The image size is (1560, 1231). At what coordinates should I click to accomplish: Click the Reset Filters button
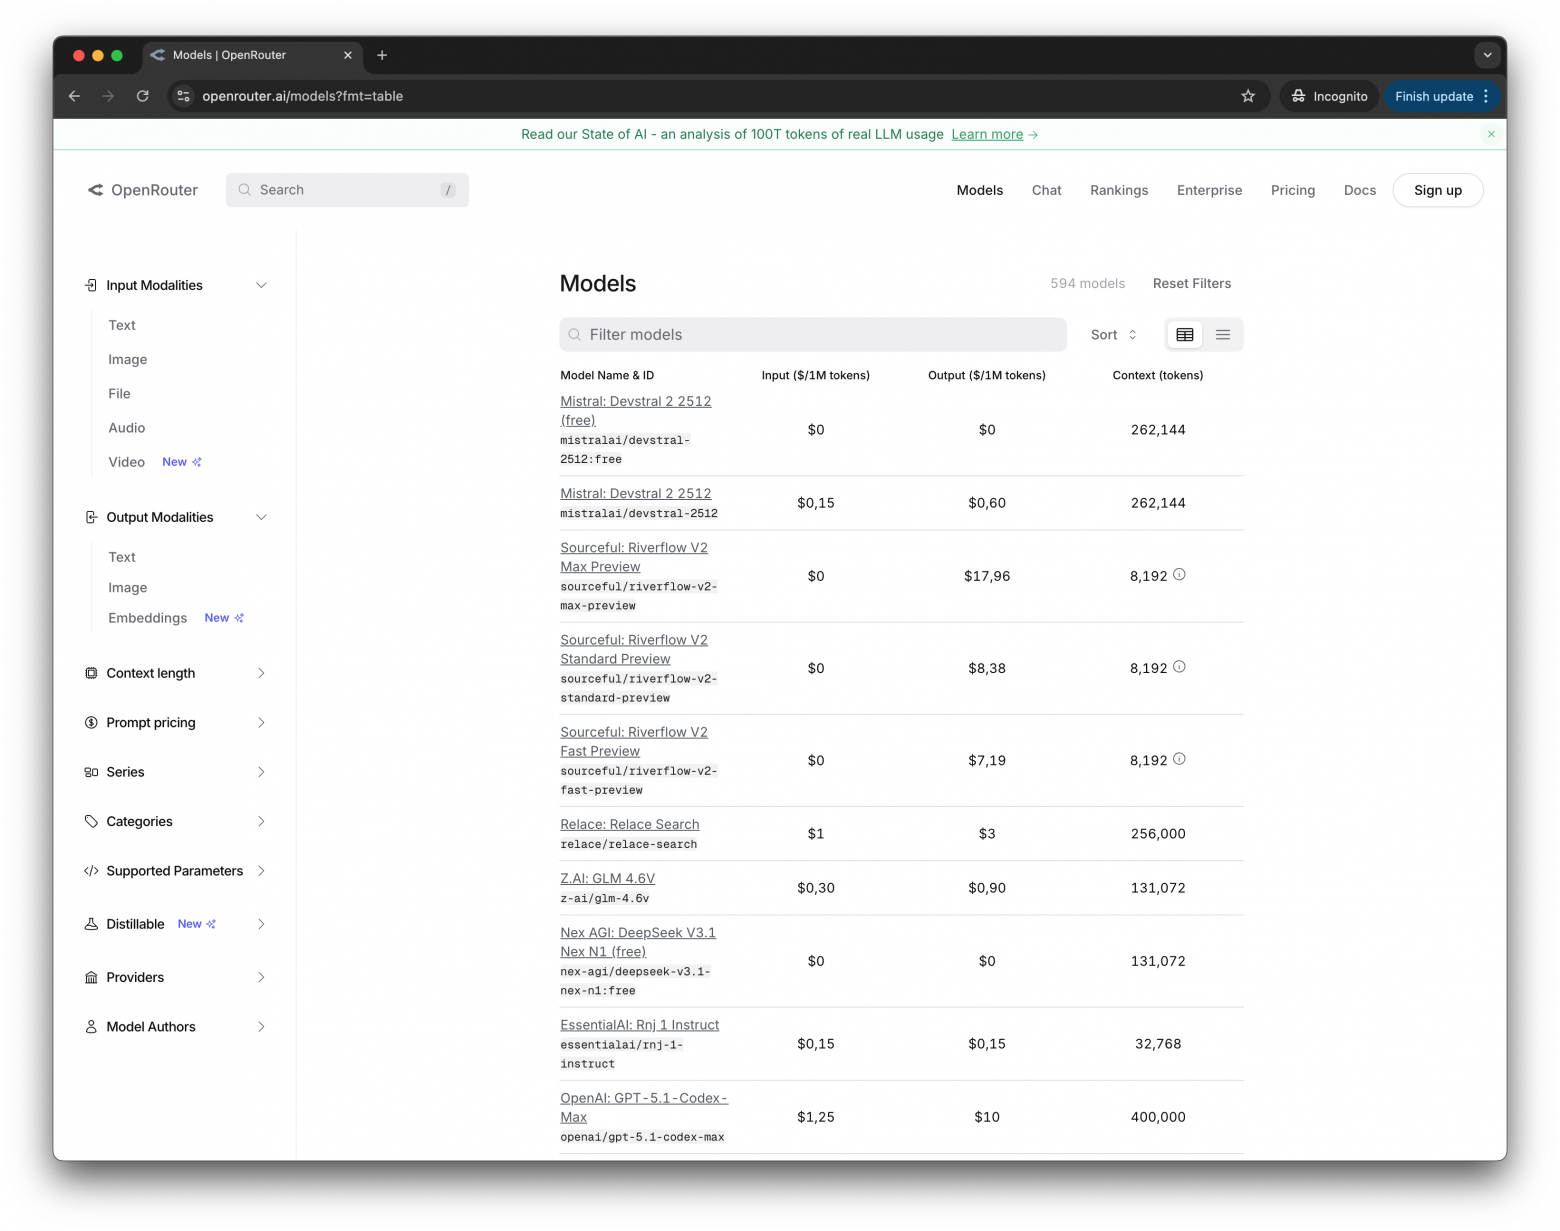pyautogui.click(x=1191, y=283)
